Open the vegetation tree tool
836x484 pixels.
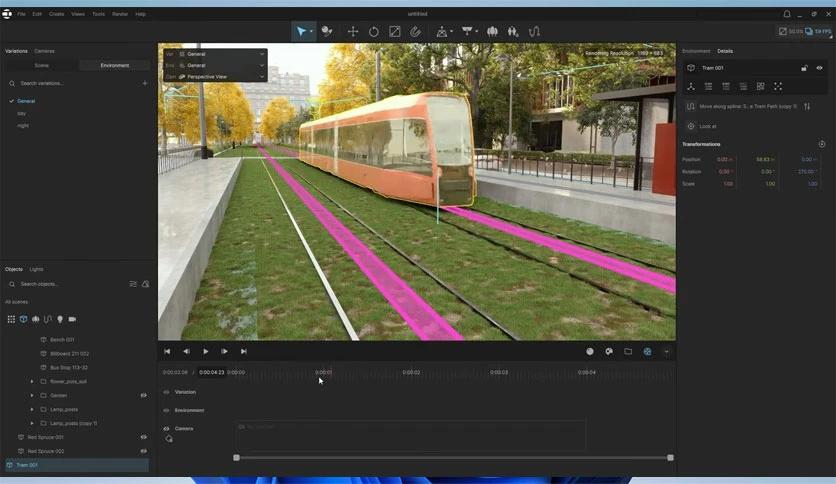coord(492,31)
